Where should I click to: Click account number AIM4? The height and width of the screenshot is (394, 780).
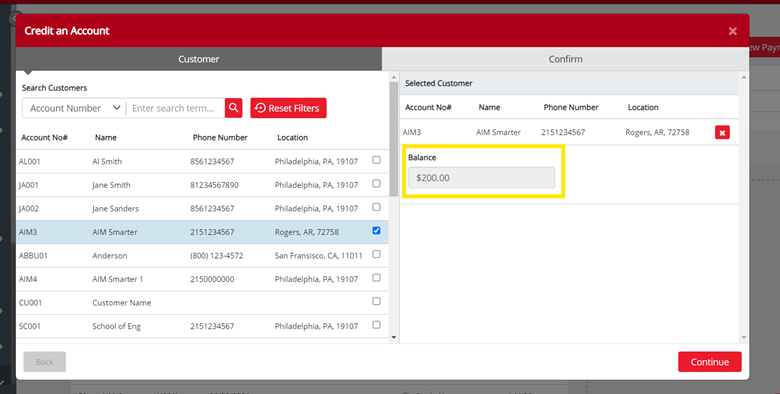(28, 279)
